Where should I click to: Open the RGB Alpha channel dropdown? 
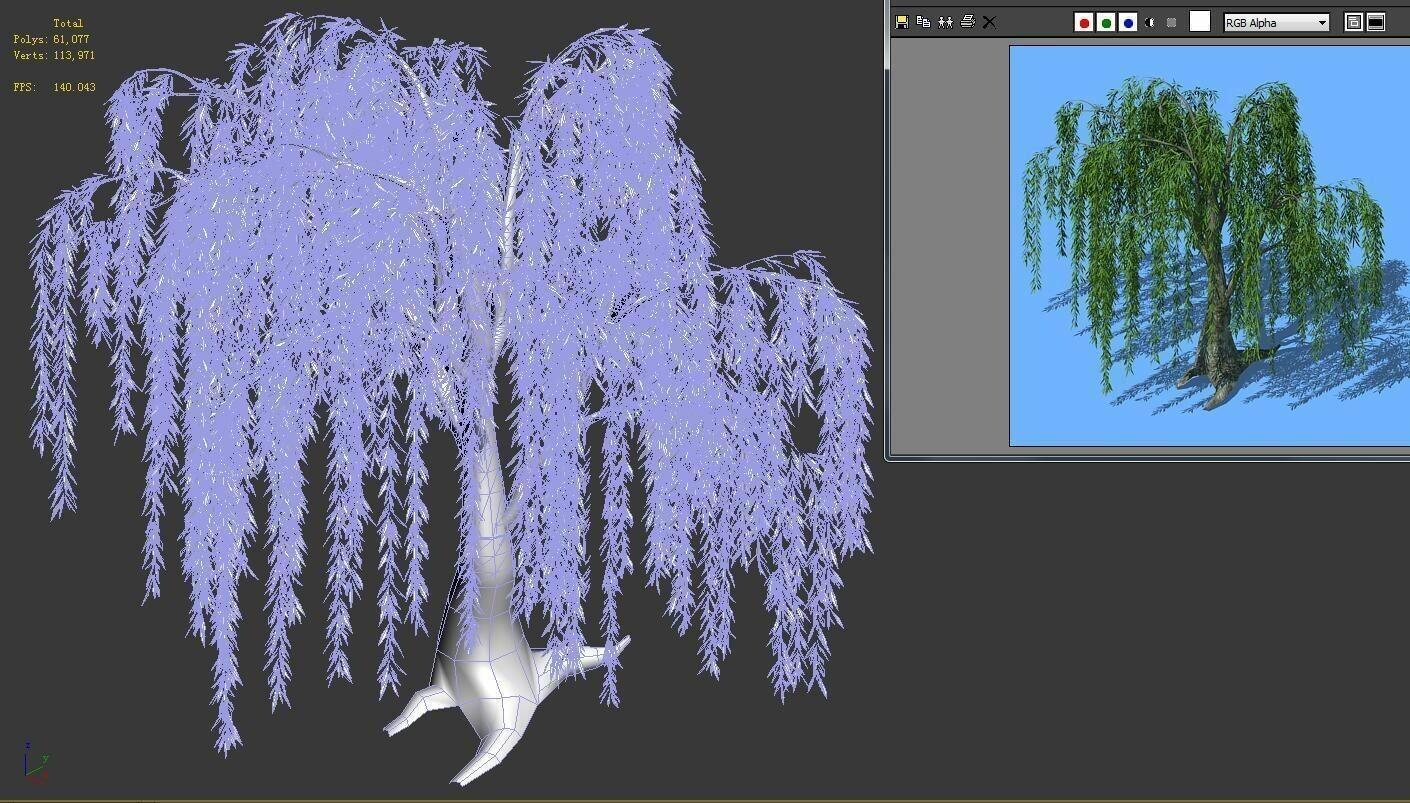pos(1322,22)
